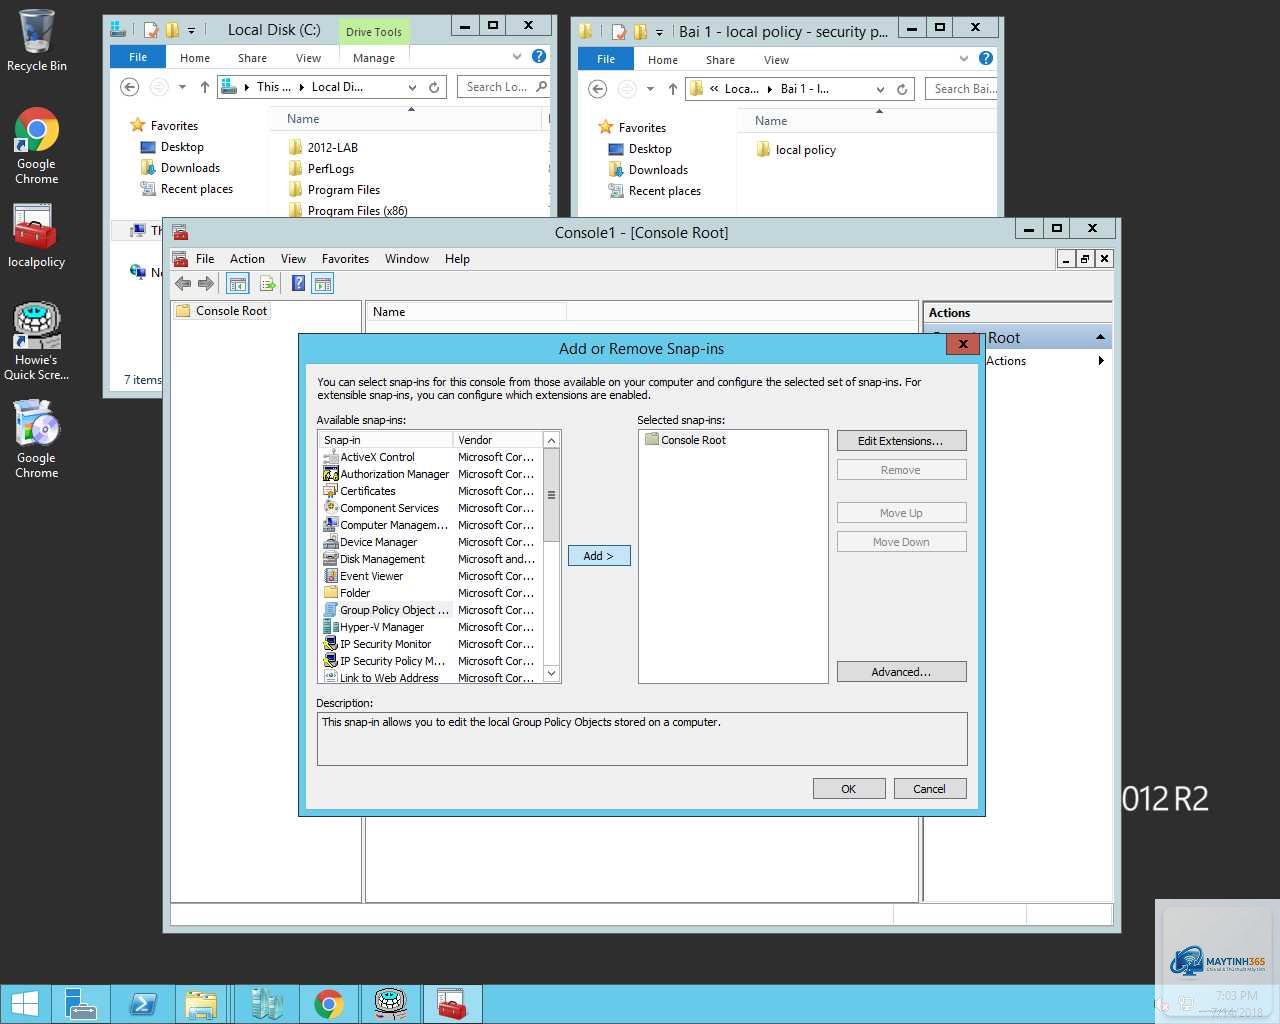Open PowerShell from the taskbar
Image resolution: width=1280 pixels, height=1024 pixels.
(143, 1004)
